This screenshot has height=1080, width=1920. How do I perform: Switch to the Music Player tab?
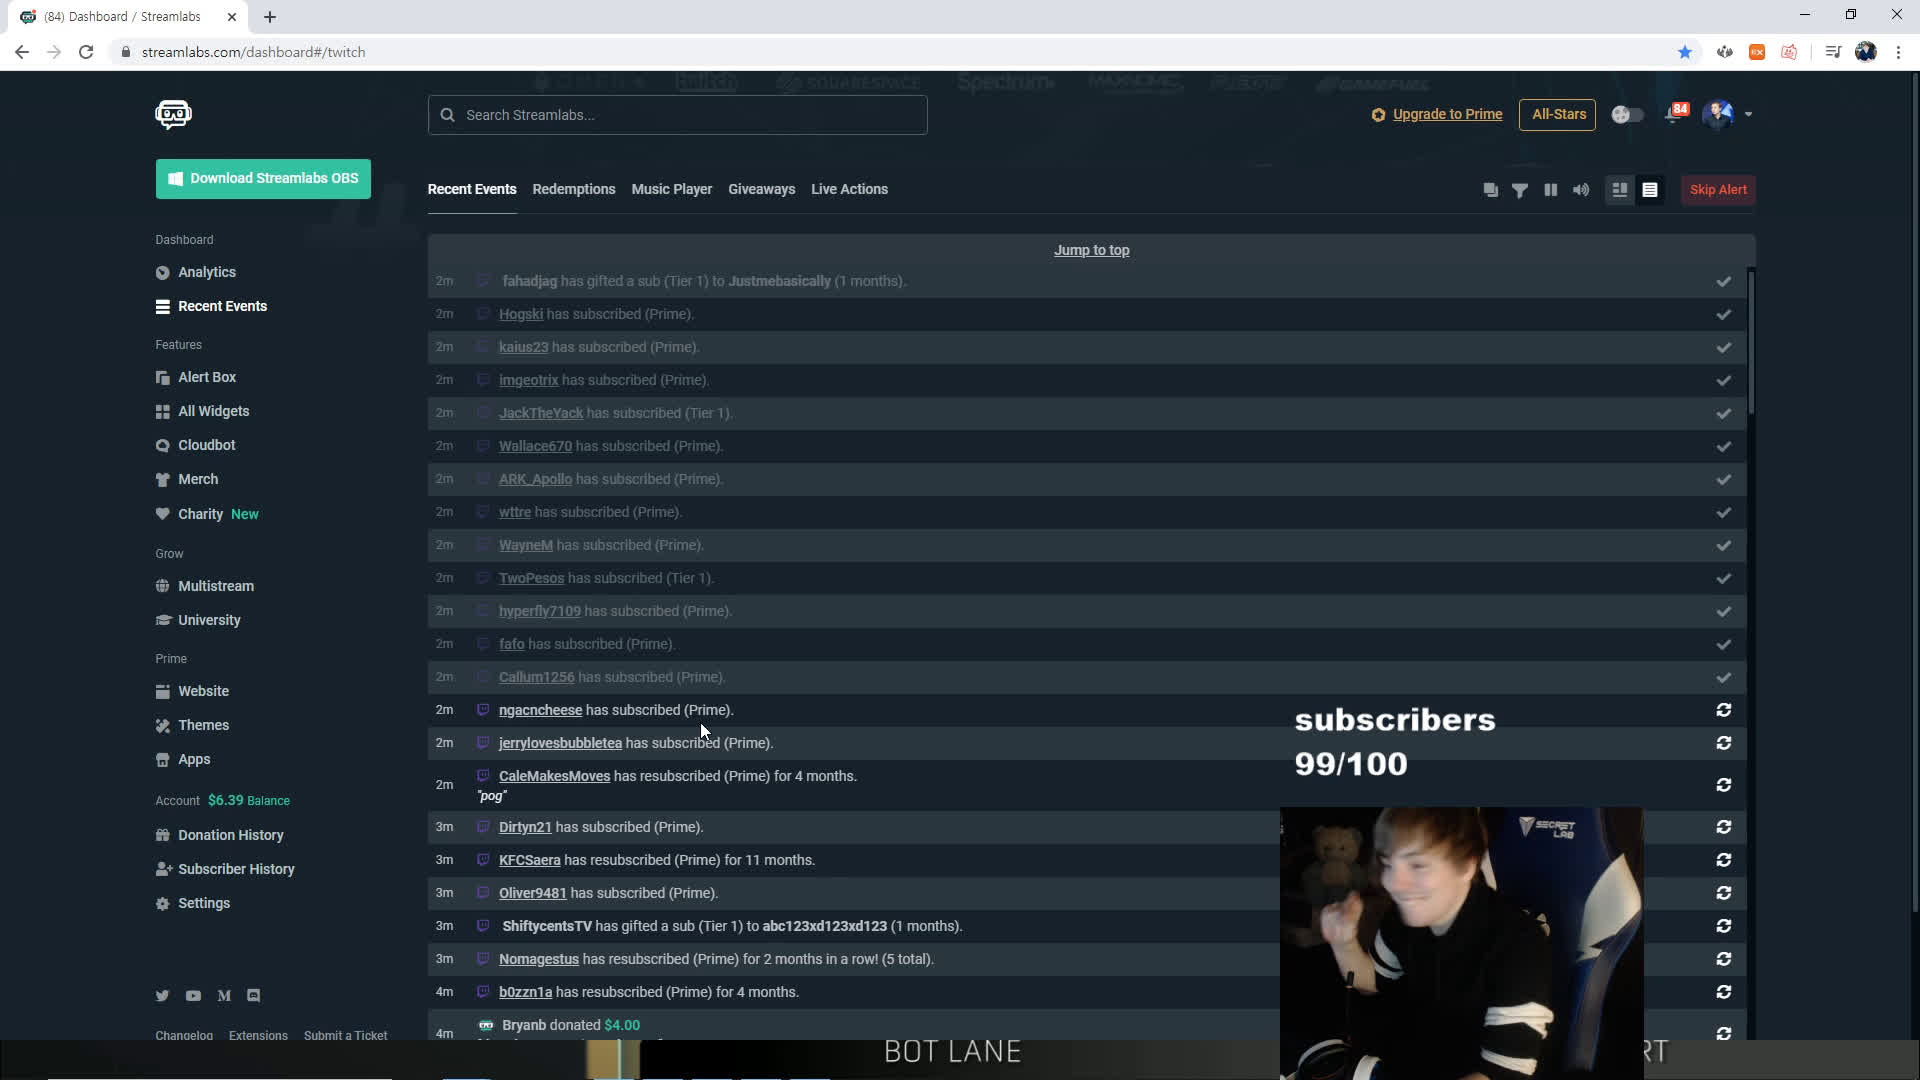point(671,189)
